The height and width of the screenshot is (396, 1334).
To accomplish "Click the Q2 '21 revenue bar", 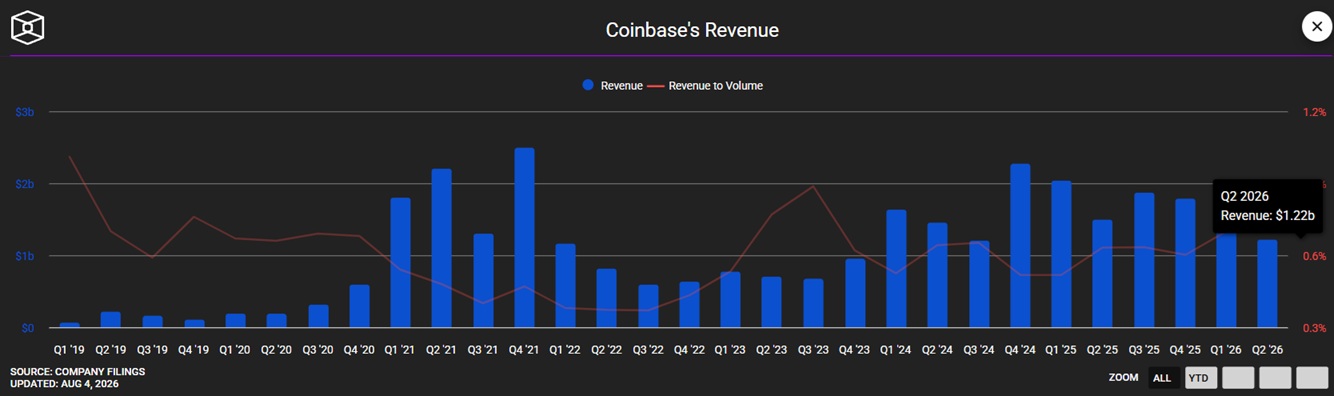I will click(x=441, y=248).
